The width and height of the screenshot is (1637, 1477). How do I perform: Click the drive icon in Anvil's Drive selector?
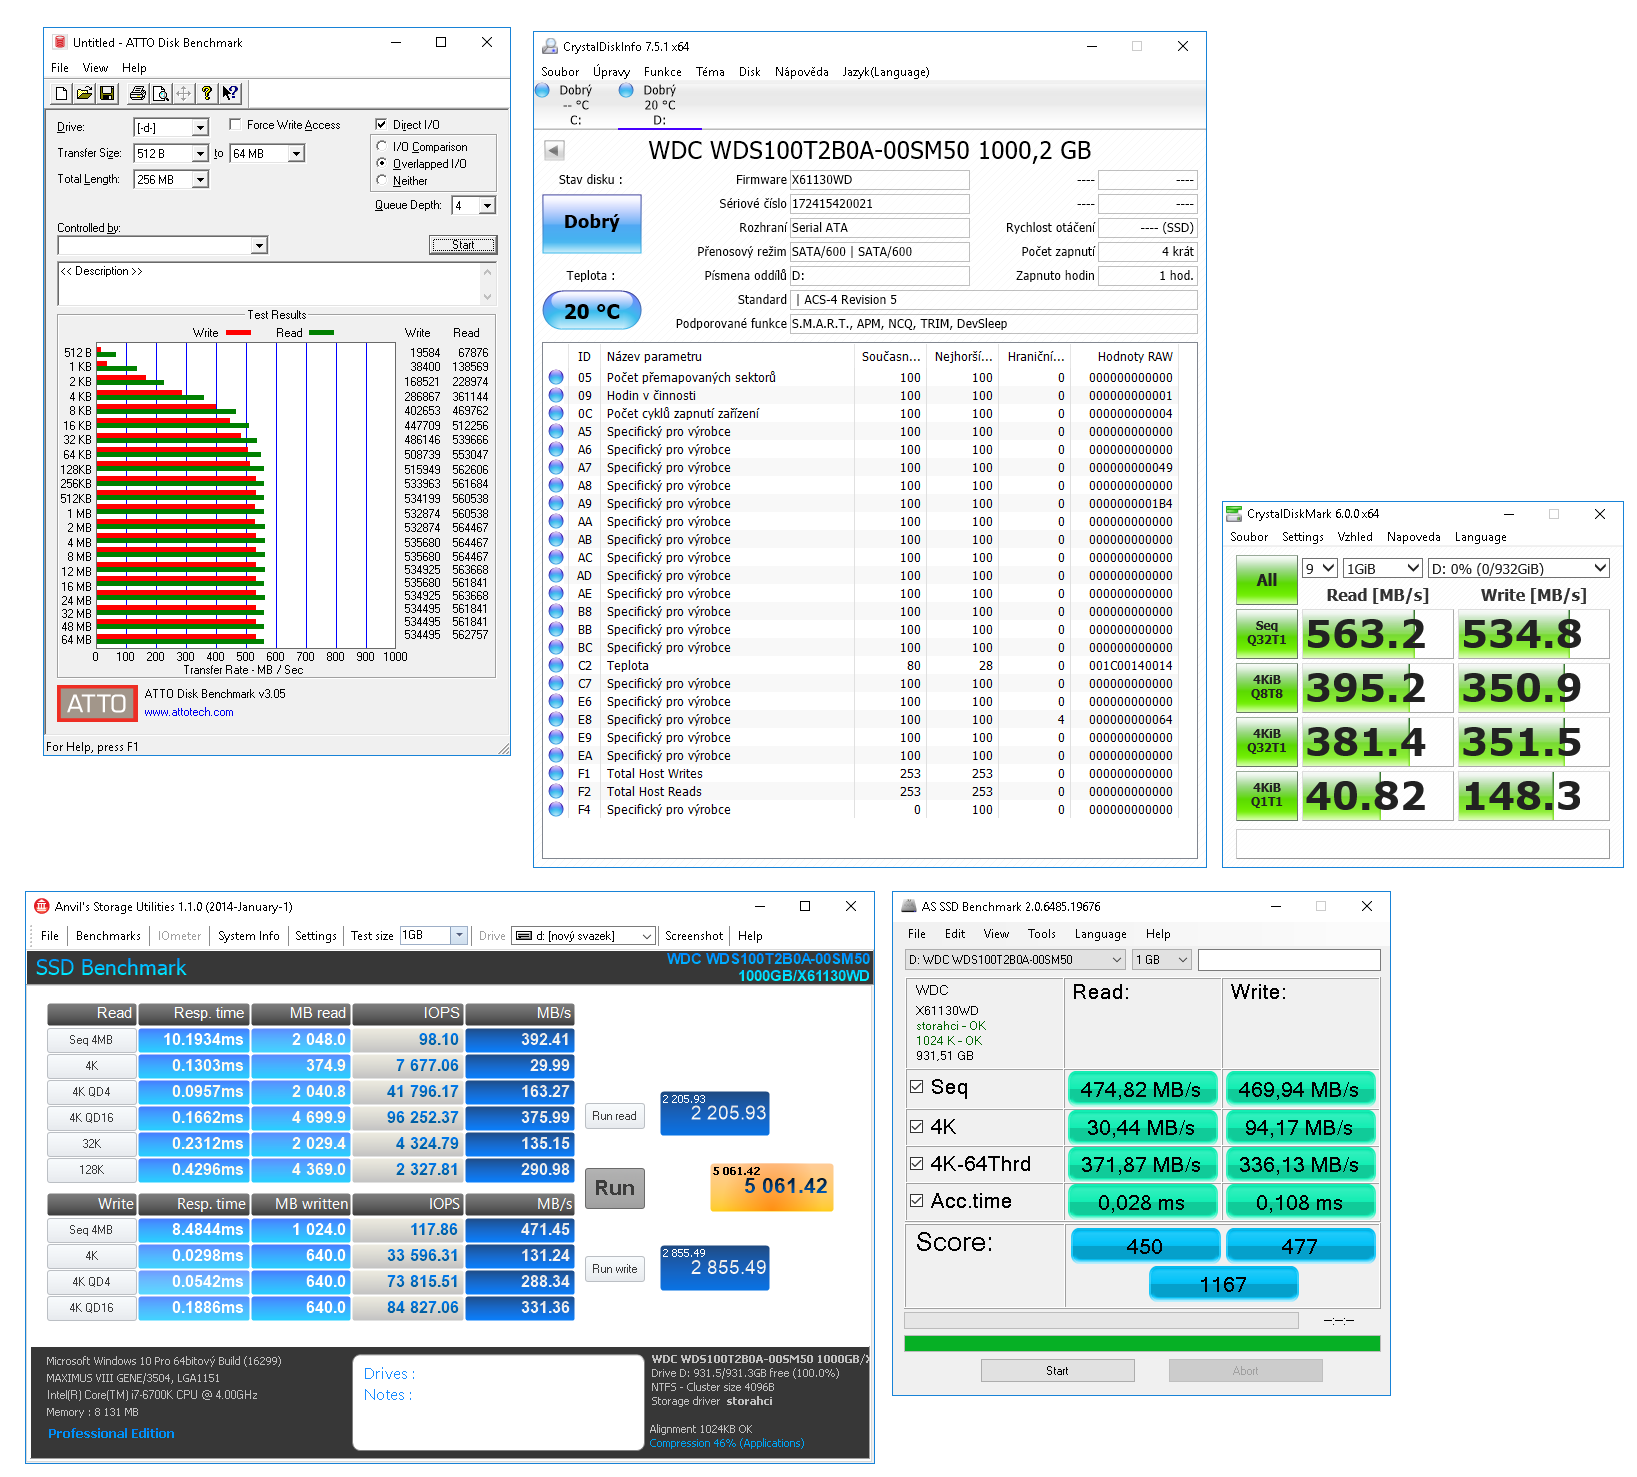coord(522,936)
